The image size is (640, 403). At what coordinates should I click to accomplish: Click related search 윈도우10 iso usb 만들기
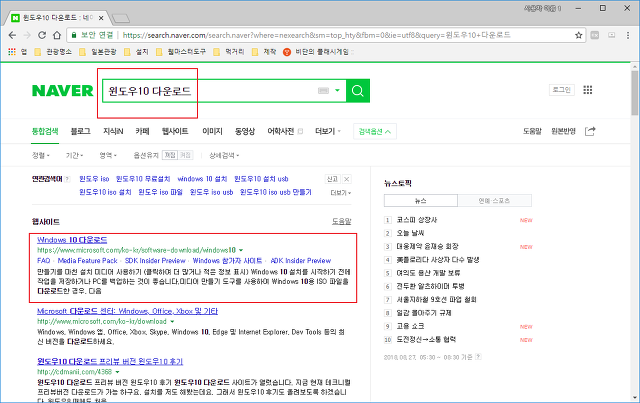click(x=276, y=192)
